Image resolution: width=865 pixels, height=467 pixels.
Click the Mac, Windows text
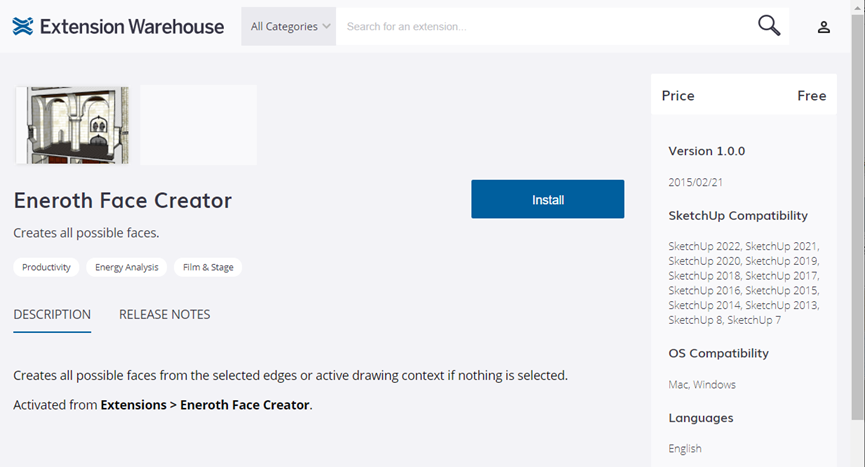click(702, 385)
